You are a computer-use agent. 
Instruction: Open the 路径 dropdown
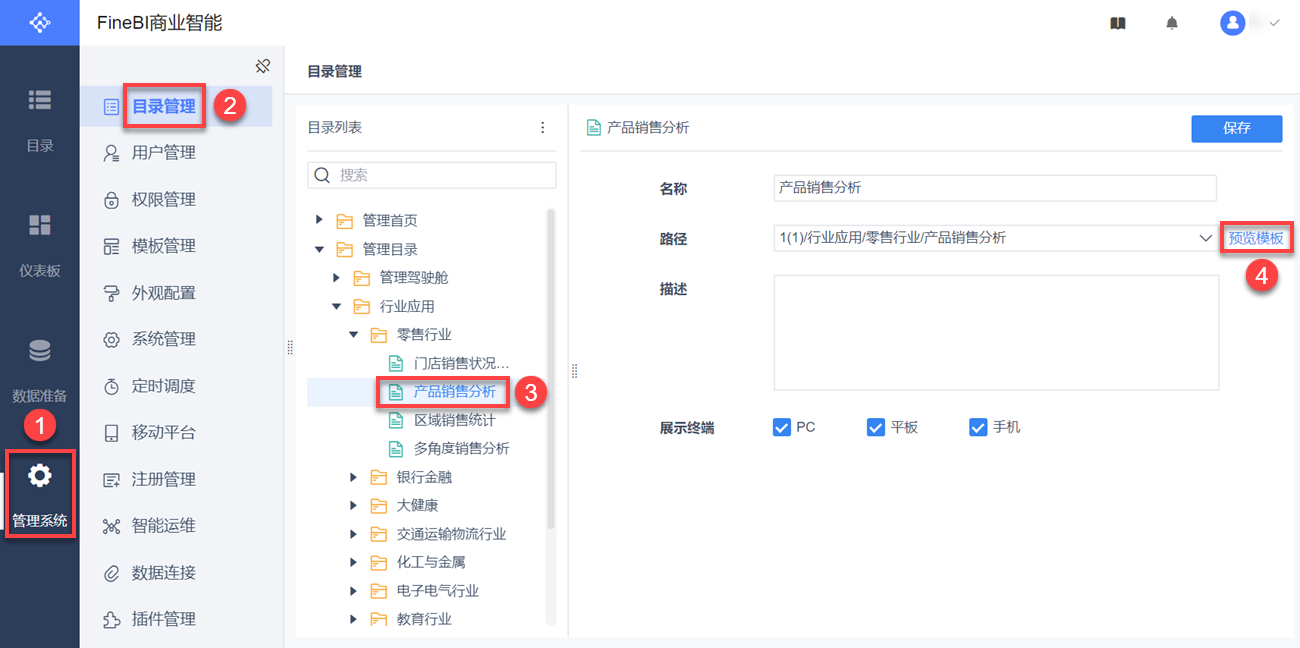1205,238
